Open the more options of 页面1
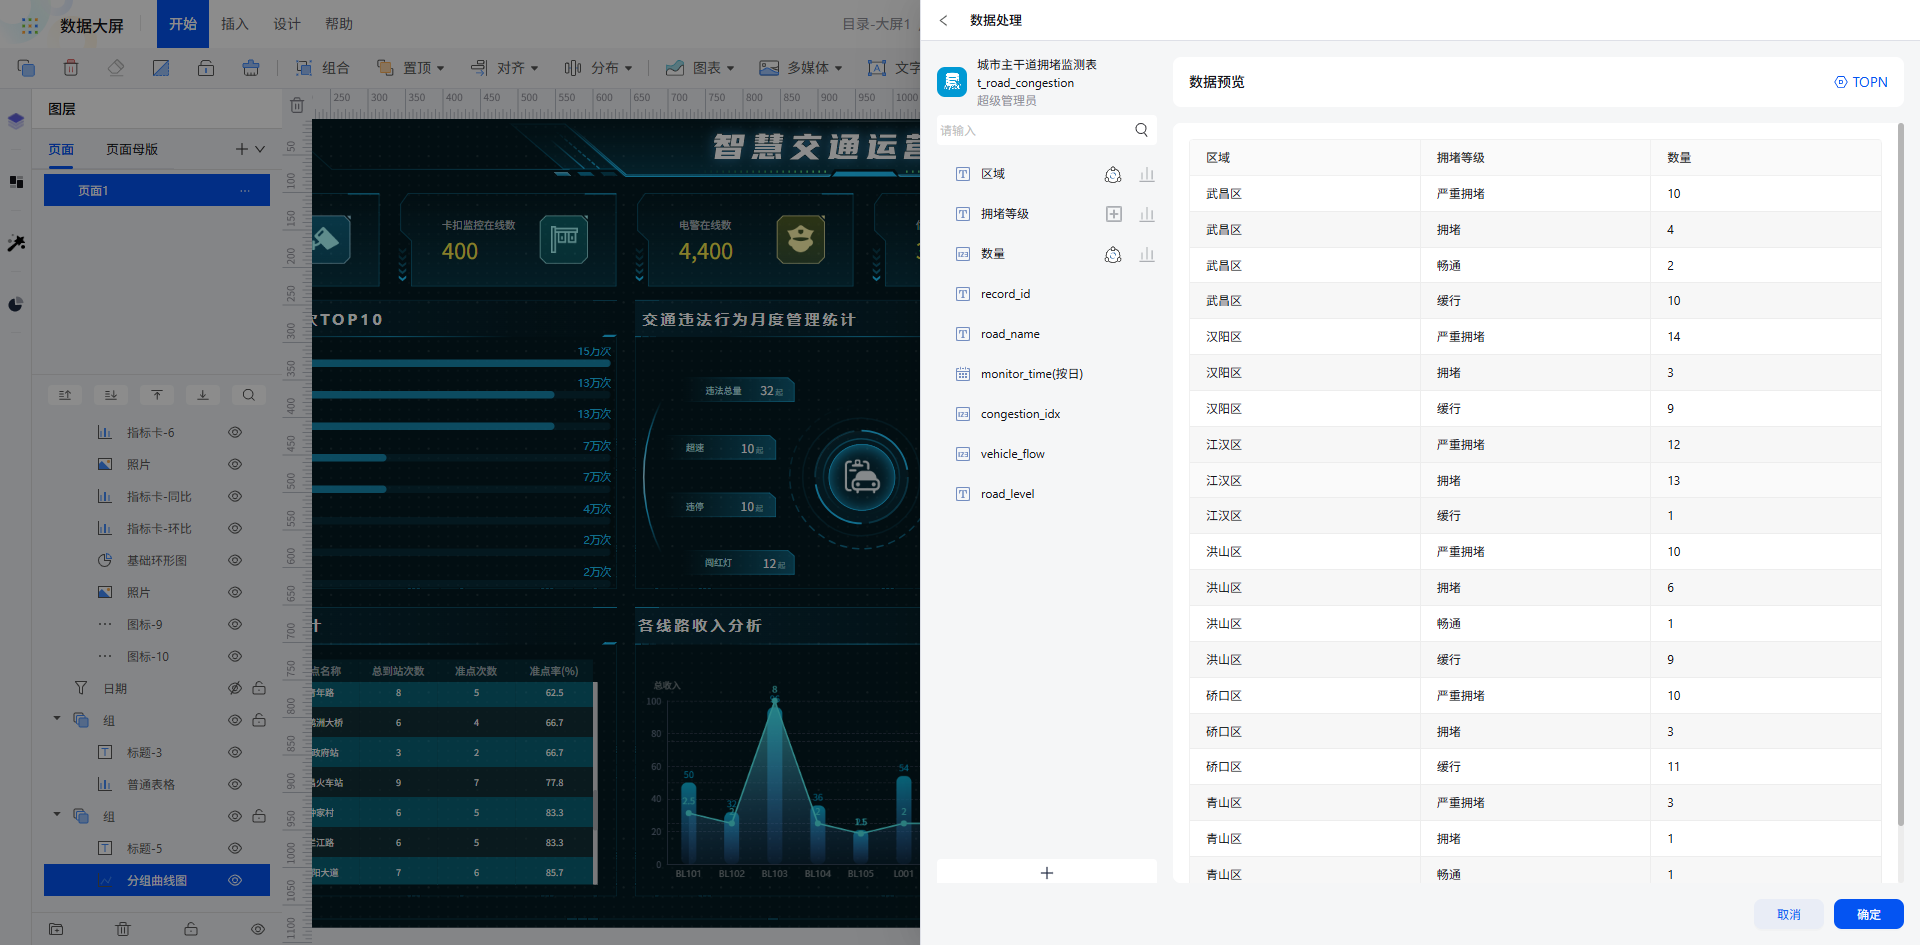Viewport: 1920px width, 945px height. tap(245, 190)
